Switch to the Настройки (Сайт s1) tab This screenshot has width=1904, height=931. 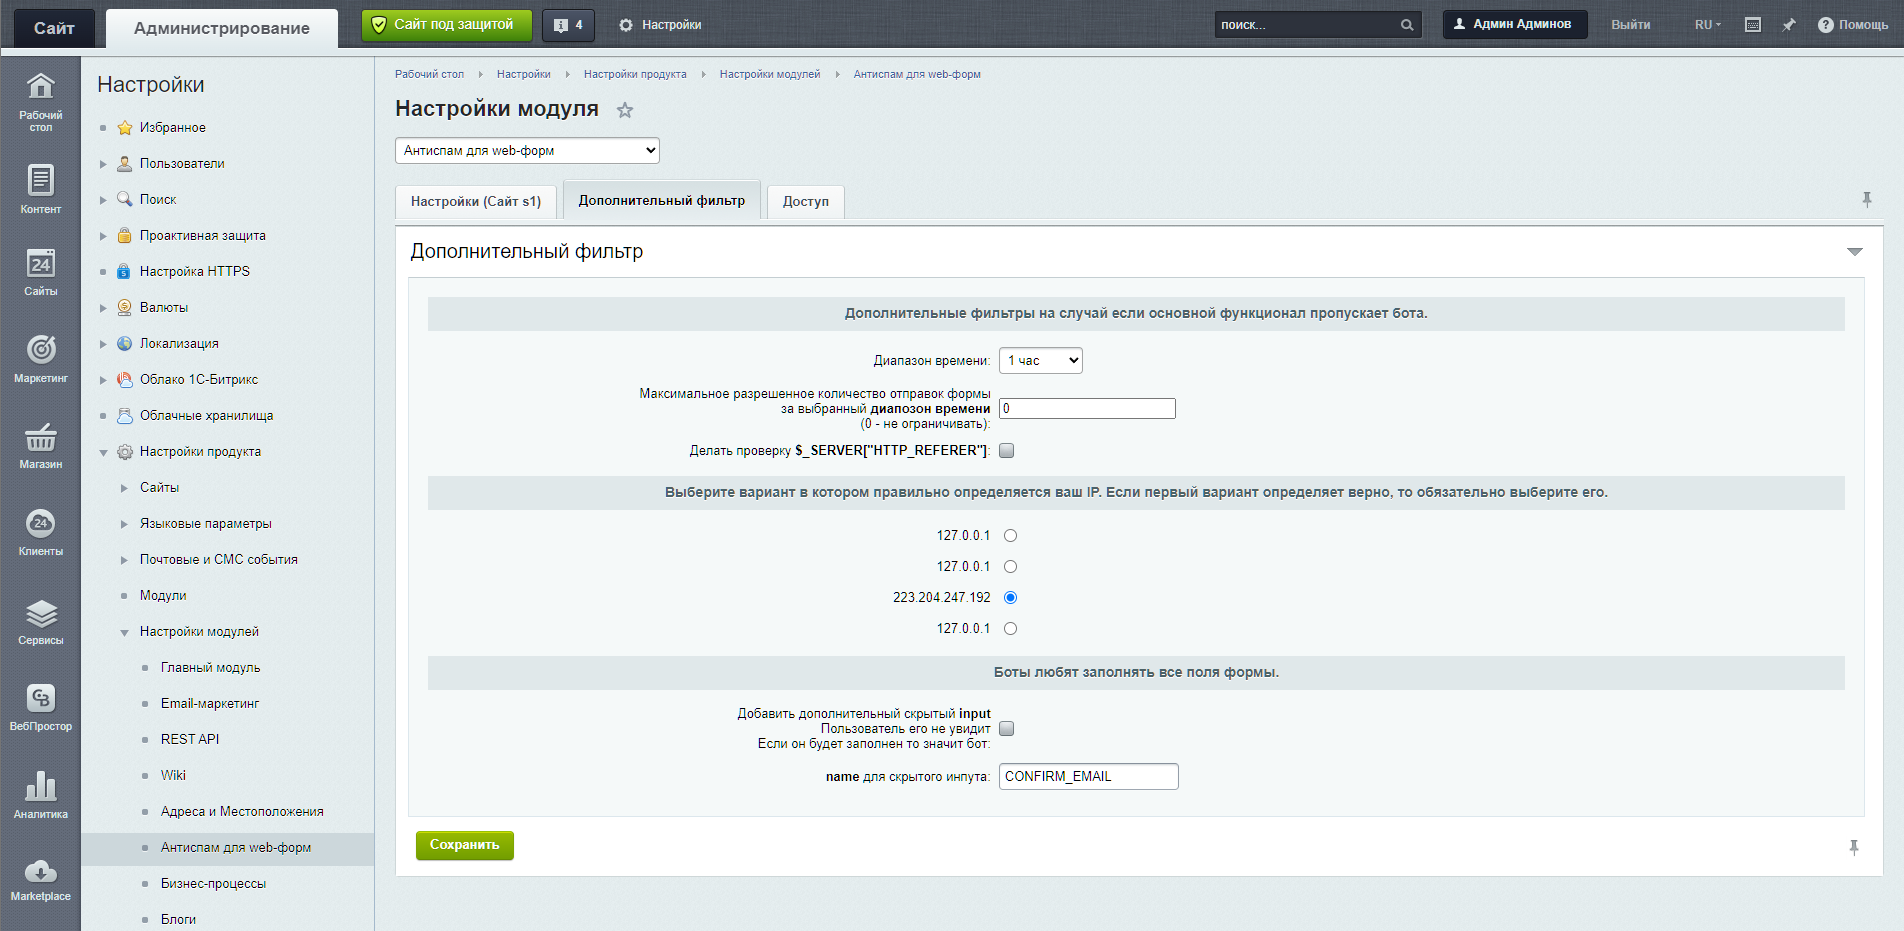(x=476, y=202)
